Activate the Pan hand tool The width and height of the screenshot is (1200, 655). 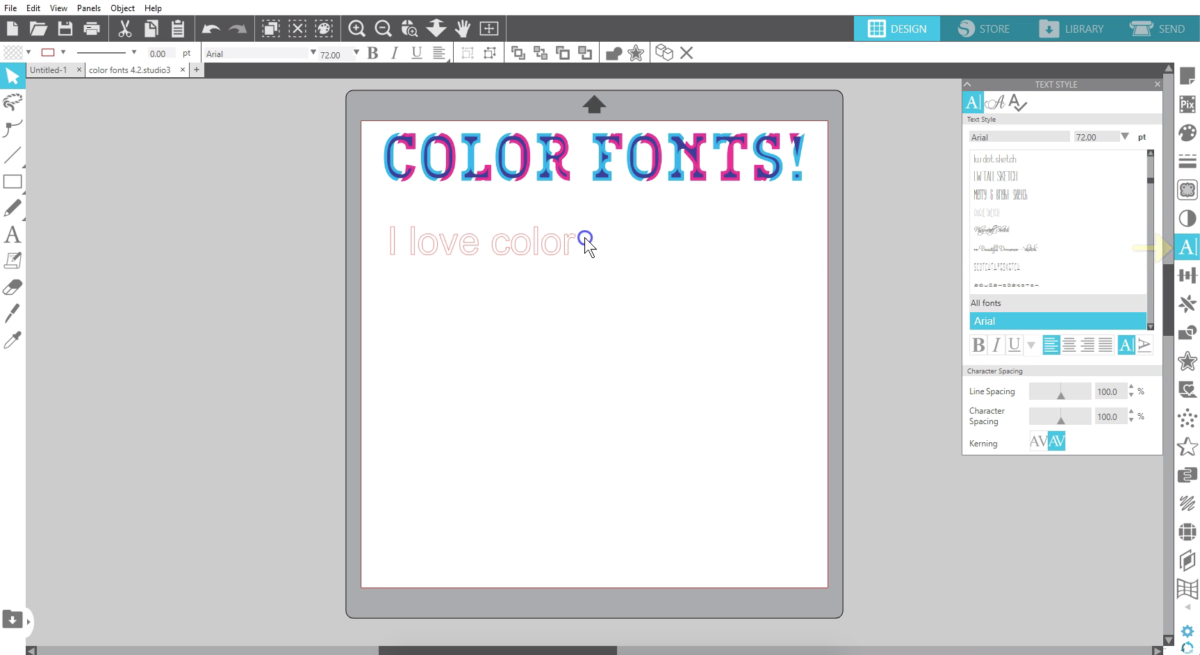click(463, 29)
